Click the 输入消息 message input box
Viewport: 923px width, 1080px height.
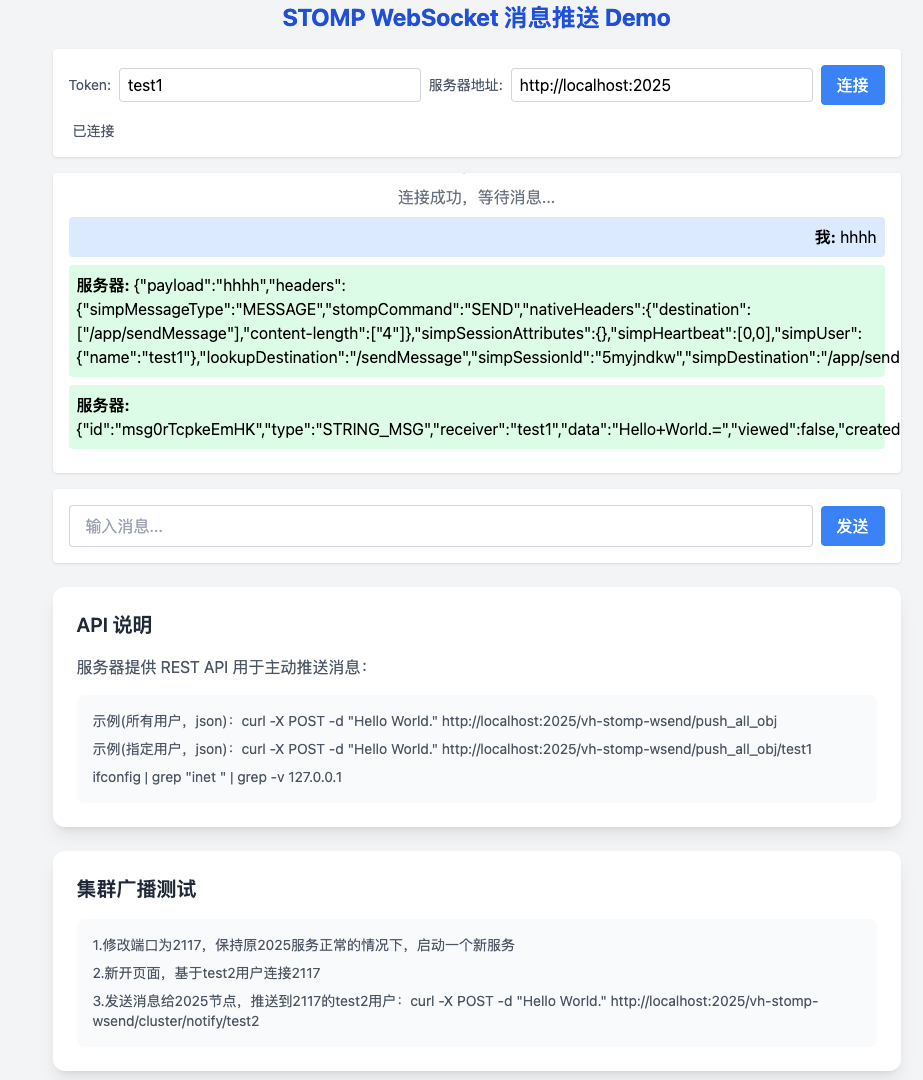(440, 525)
